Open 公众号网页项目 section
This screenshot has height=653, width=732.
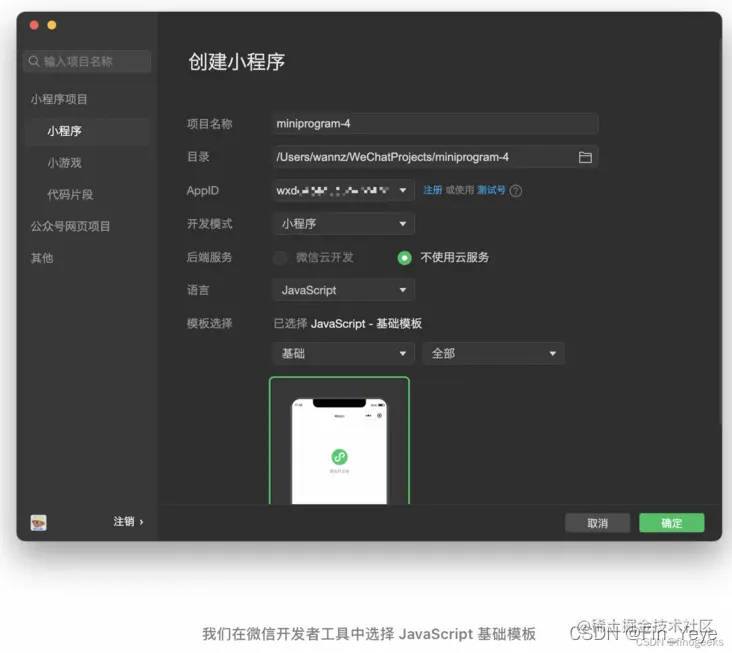click(x=70, y=226)
